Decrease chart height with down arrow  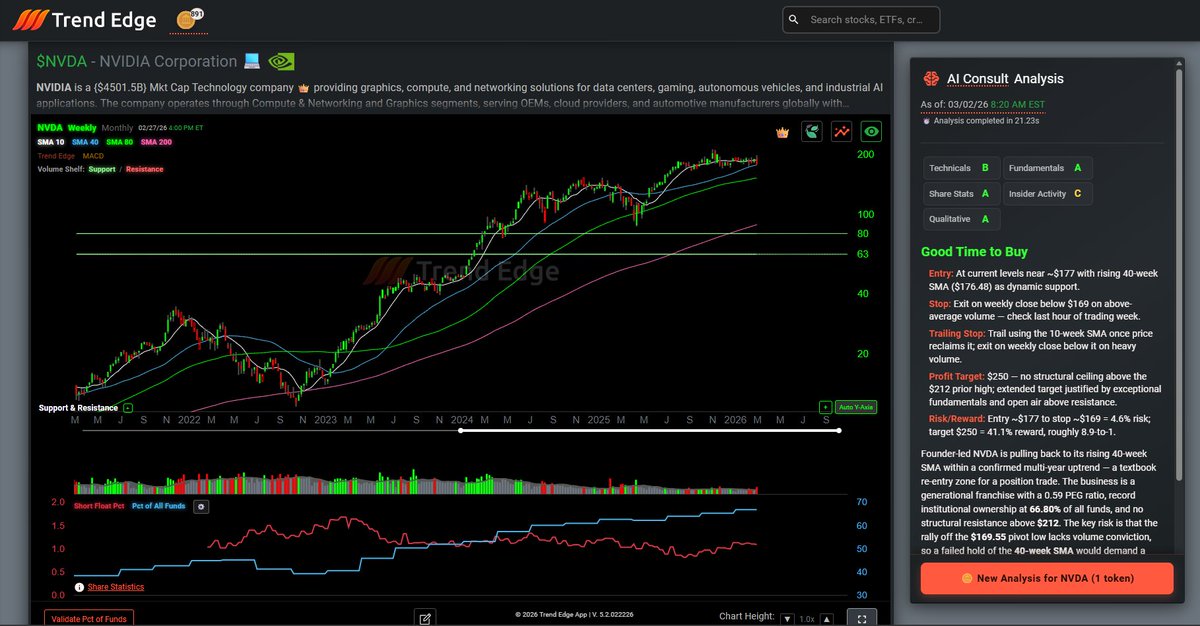click(787, 619)
